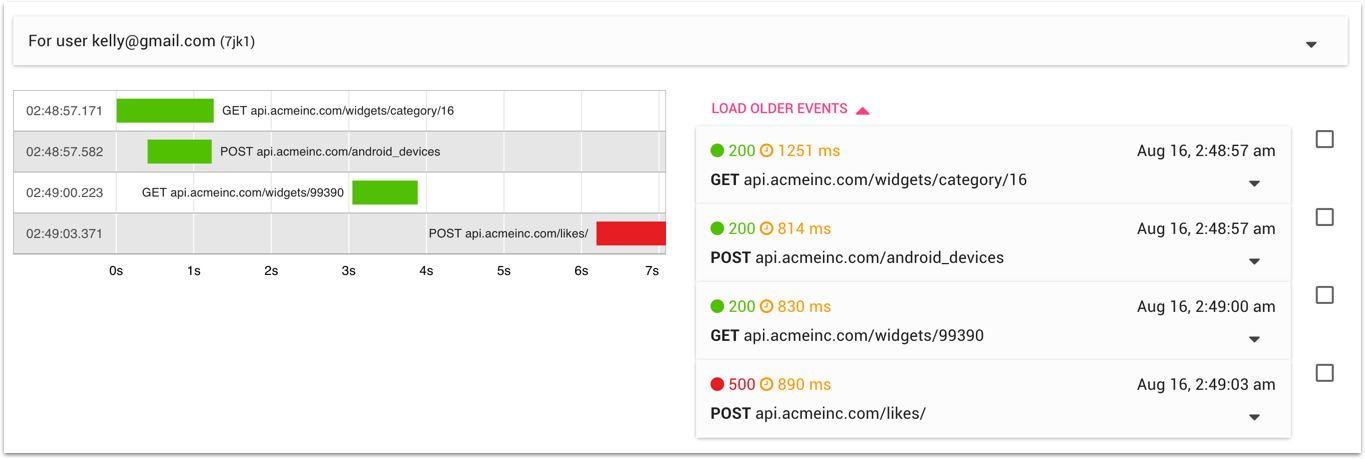Image resolution: width=1365 pixels, height=459 pixels.
Task: Check the box for GET widgets/category/16 event
Action: tap(1324, 139)
